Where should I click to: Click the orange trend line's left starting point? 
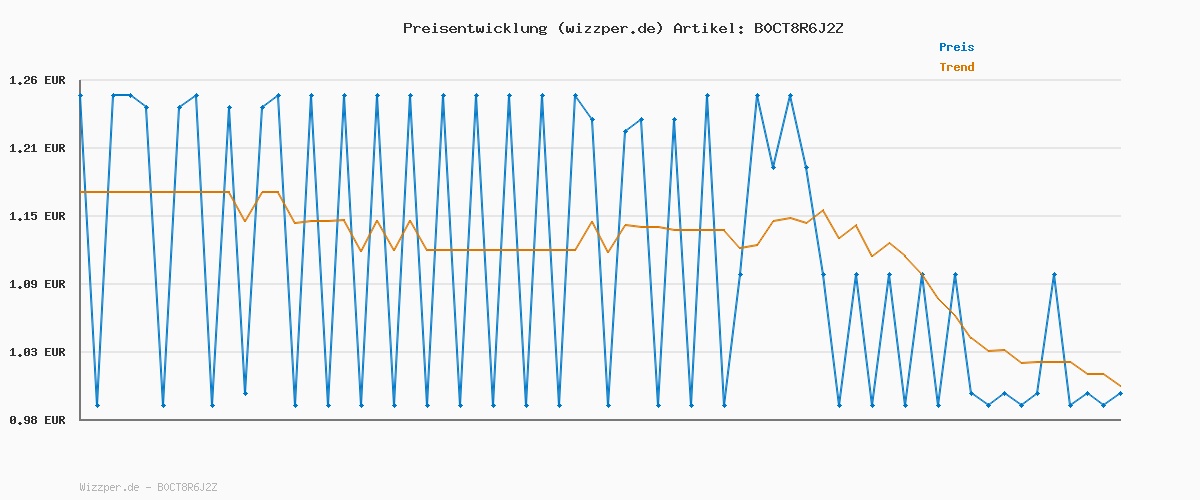pyautogui.click(x=81, y=192)
